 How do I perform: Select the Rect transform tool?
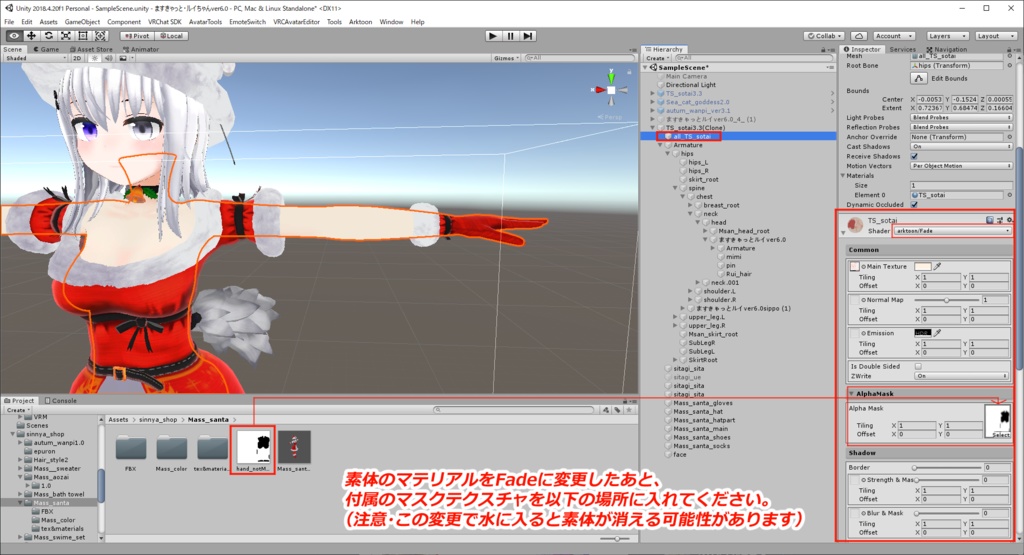tap(83, 36)
